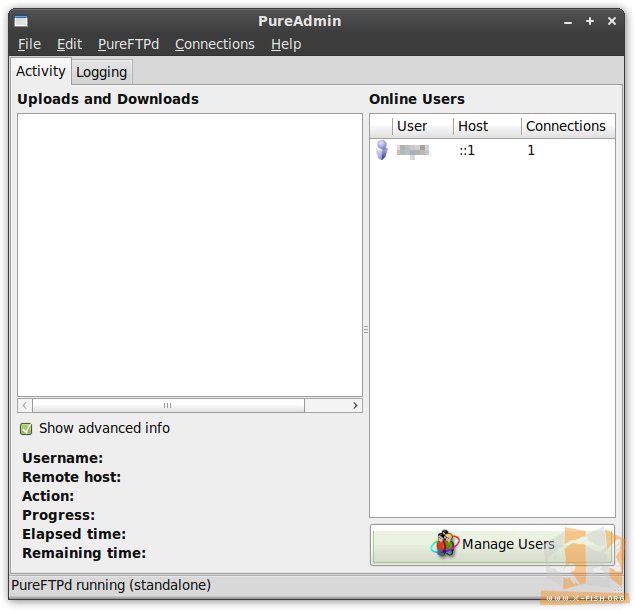Click the horizontal scrollbar thumb
The height and width of the screenshot is (610, 635).
pos(168,405)
